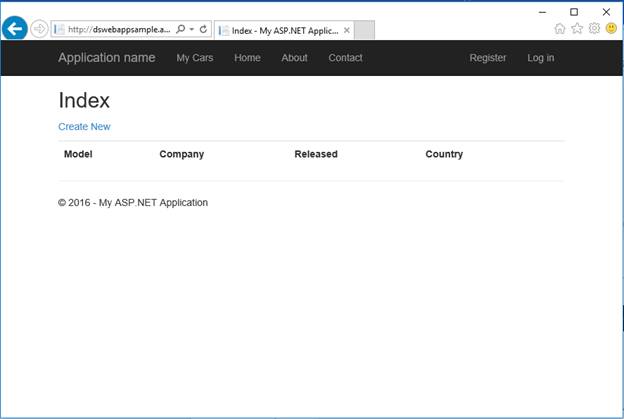The width and height of the screenshot is (624, 419).
Task: Select the Index - My ASP.NET Application tab
Action: click(x=284, y=30)
